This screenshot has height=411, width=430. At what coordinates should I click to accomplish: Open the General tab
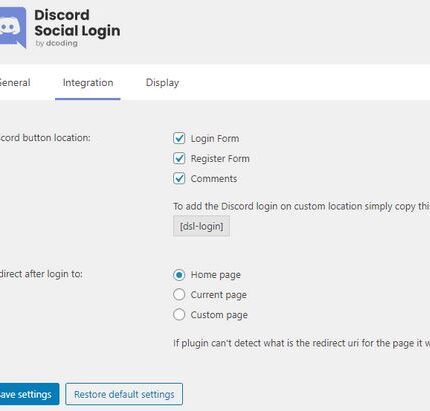coord(15,82)
